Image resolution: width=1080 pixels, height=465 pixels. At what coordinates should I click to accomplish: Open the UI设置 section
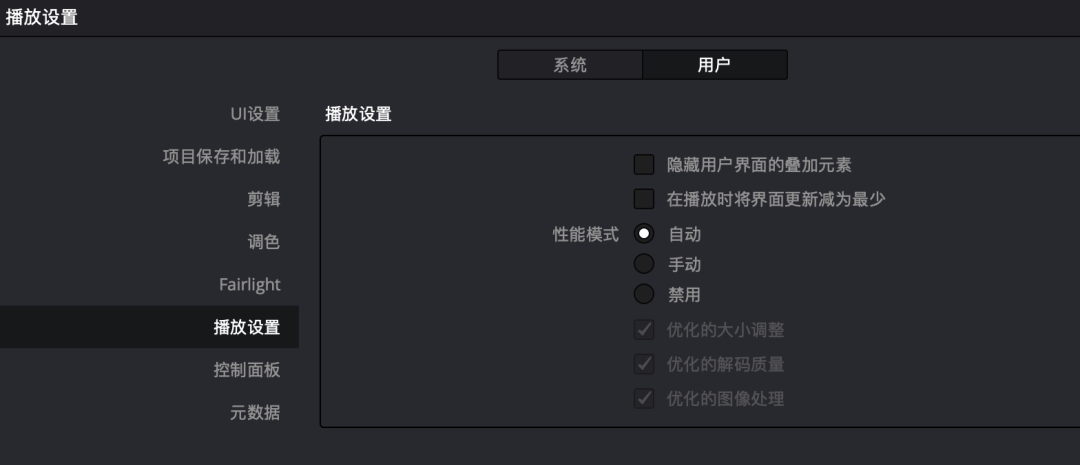(x=255, y=114)
